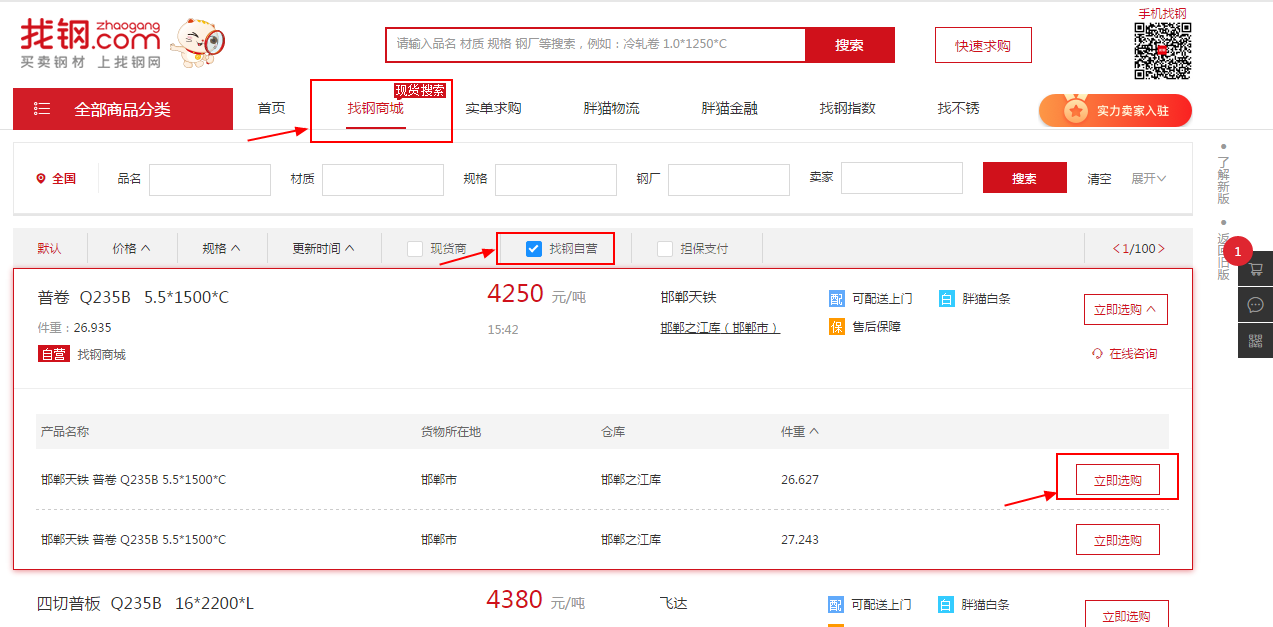Uncheck the 找钢自营 checkbox

534,249
